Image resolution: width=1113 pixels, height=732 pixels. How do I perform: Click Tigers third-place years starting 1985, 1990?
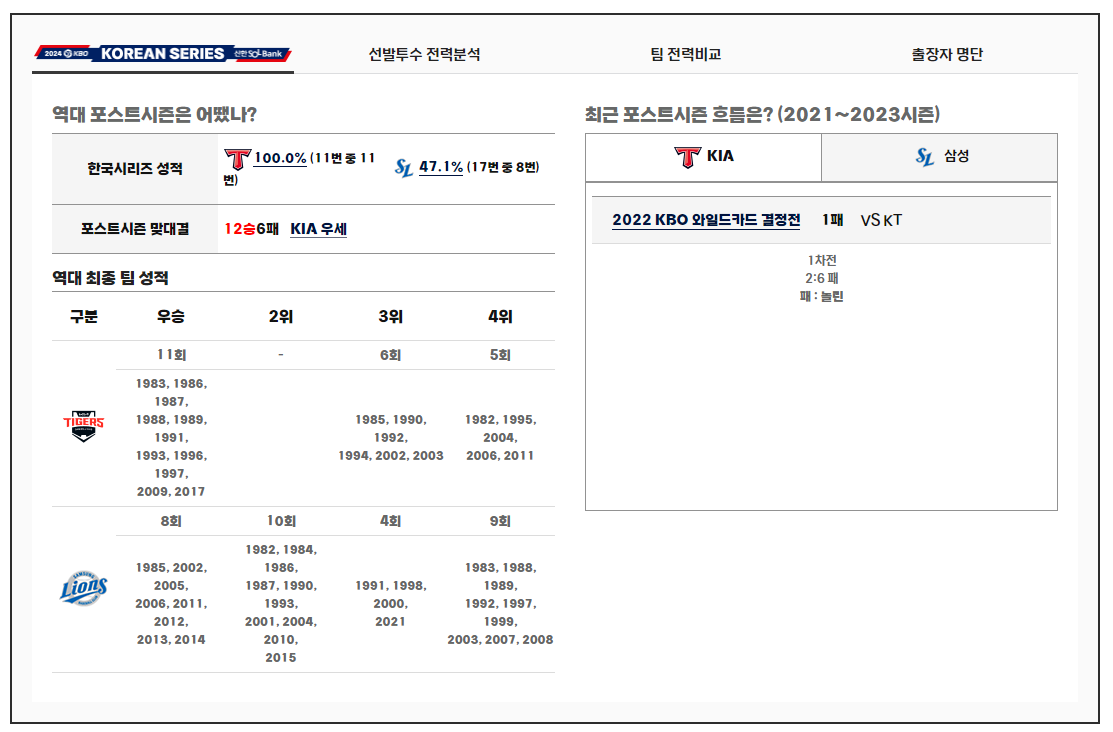(x=390, y=437)
